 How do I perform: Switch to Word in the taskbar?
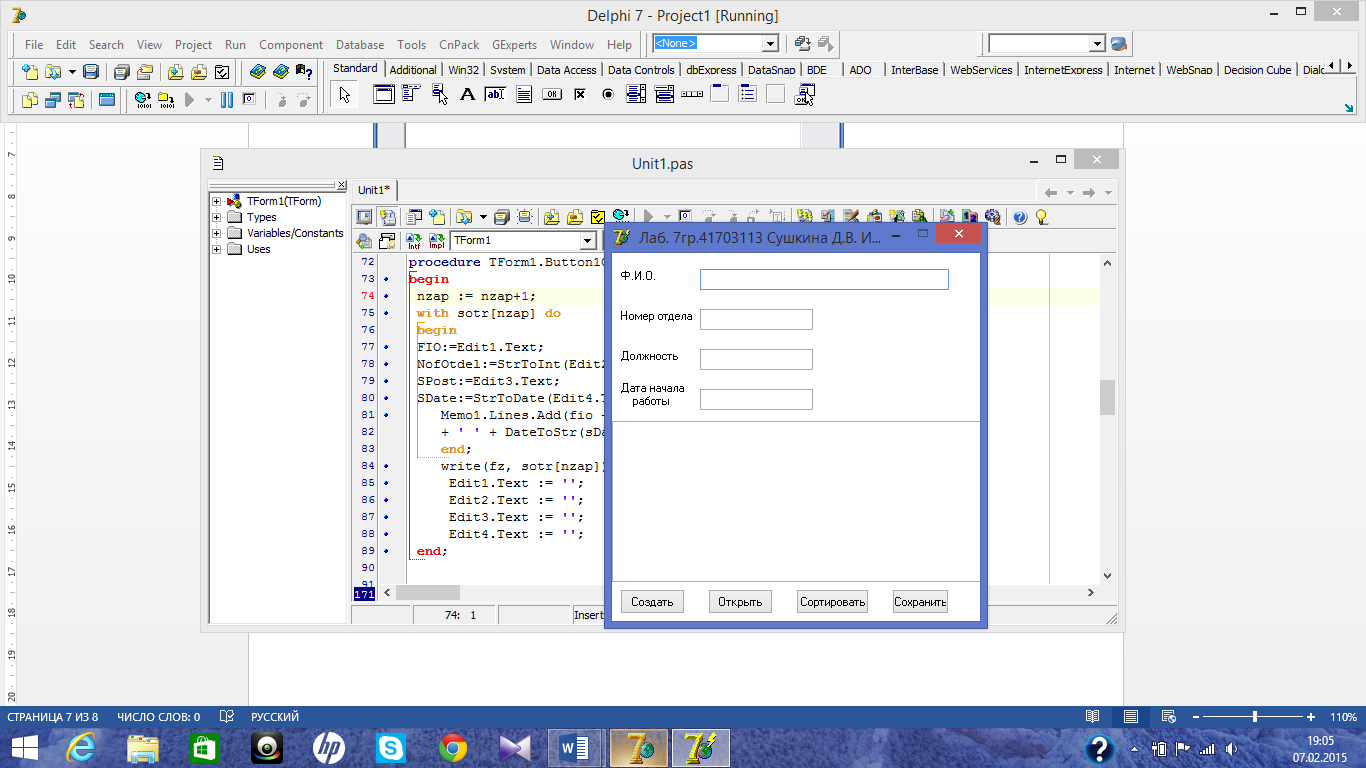(575, 748)
